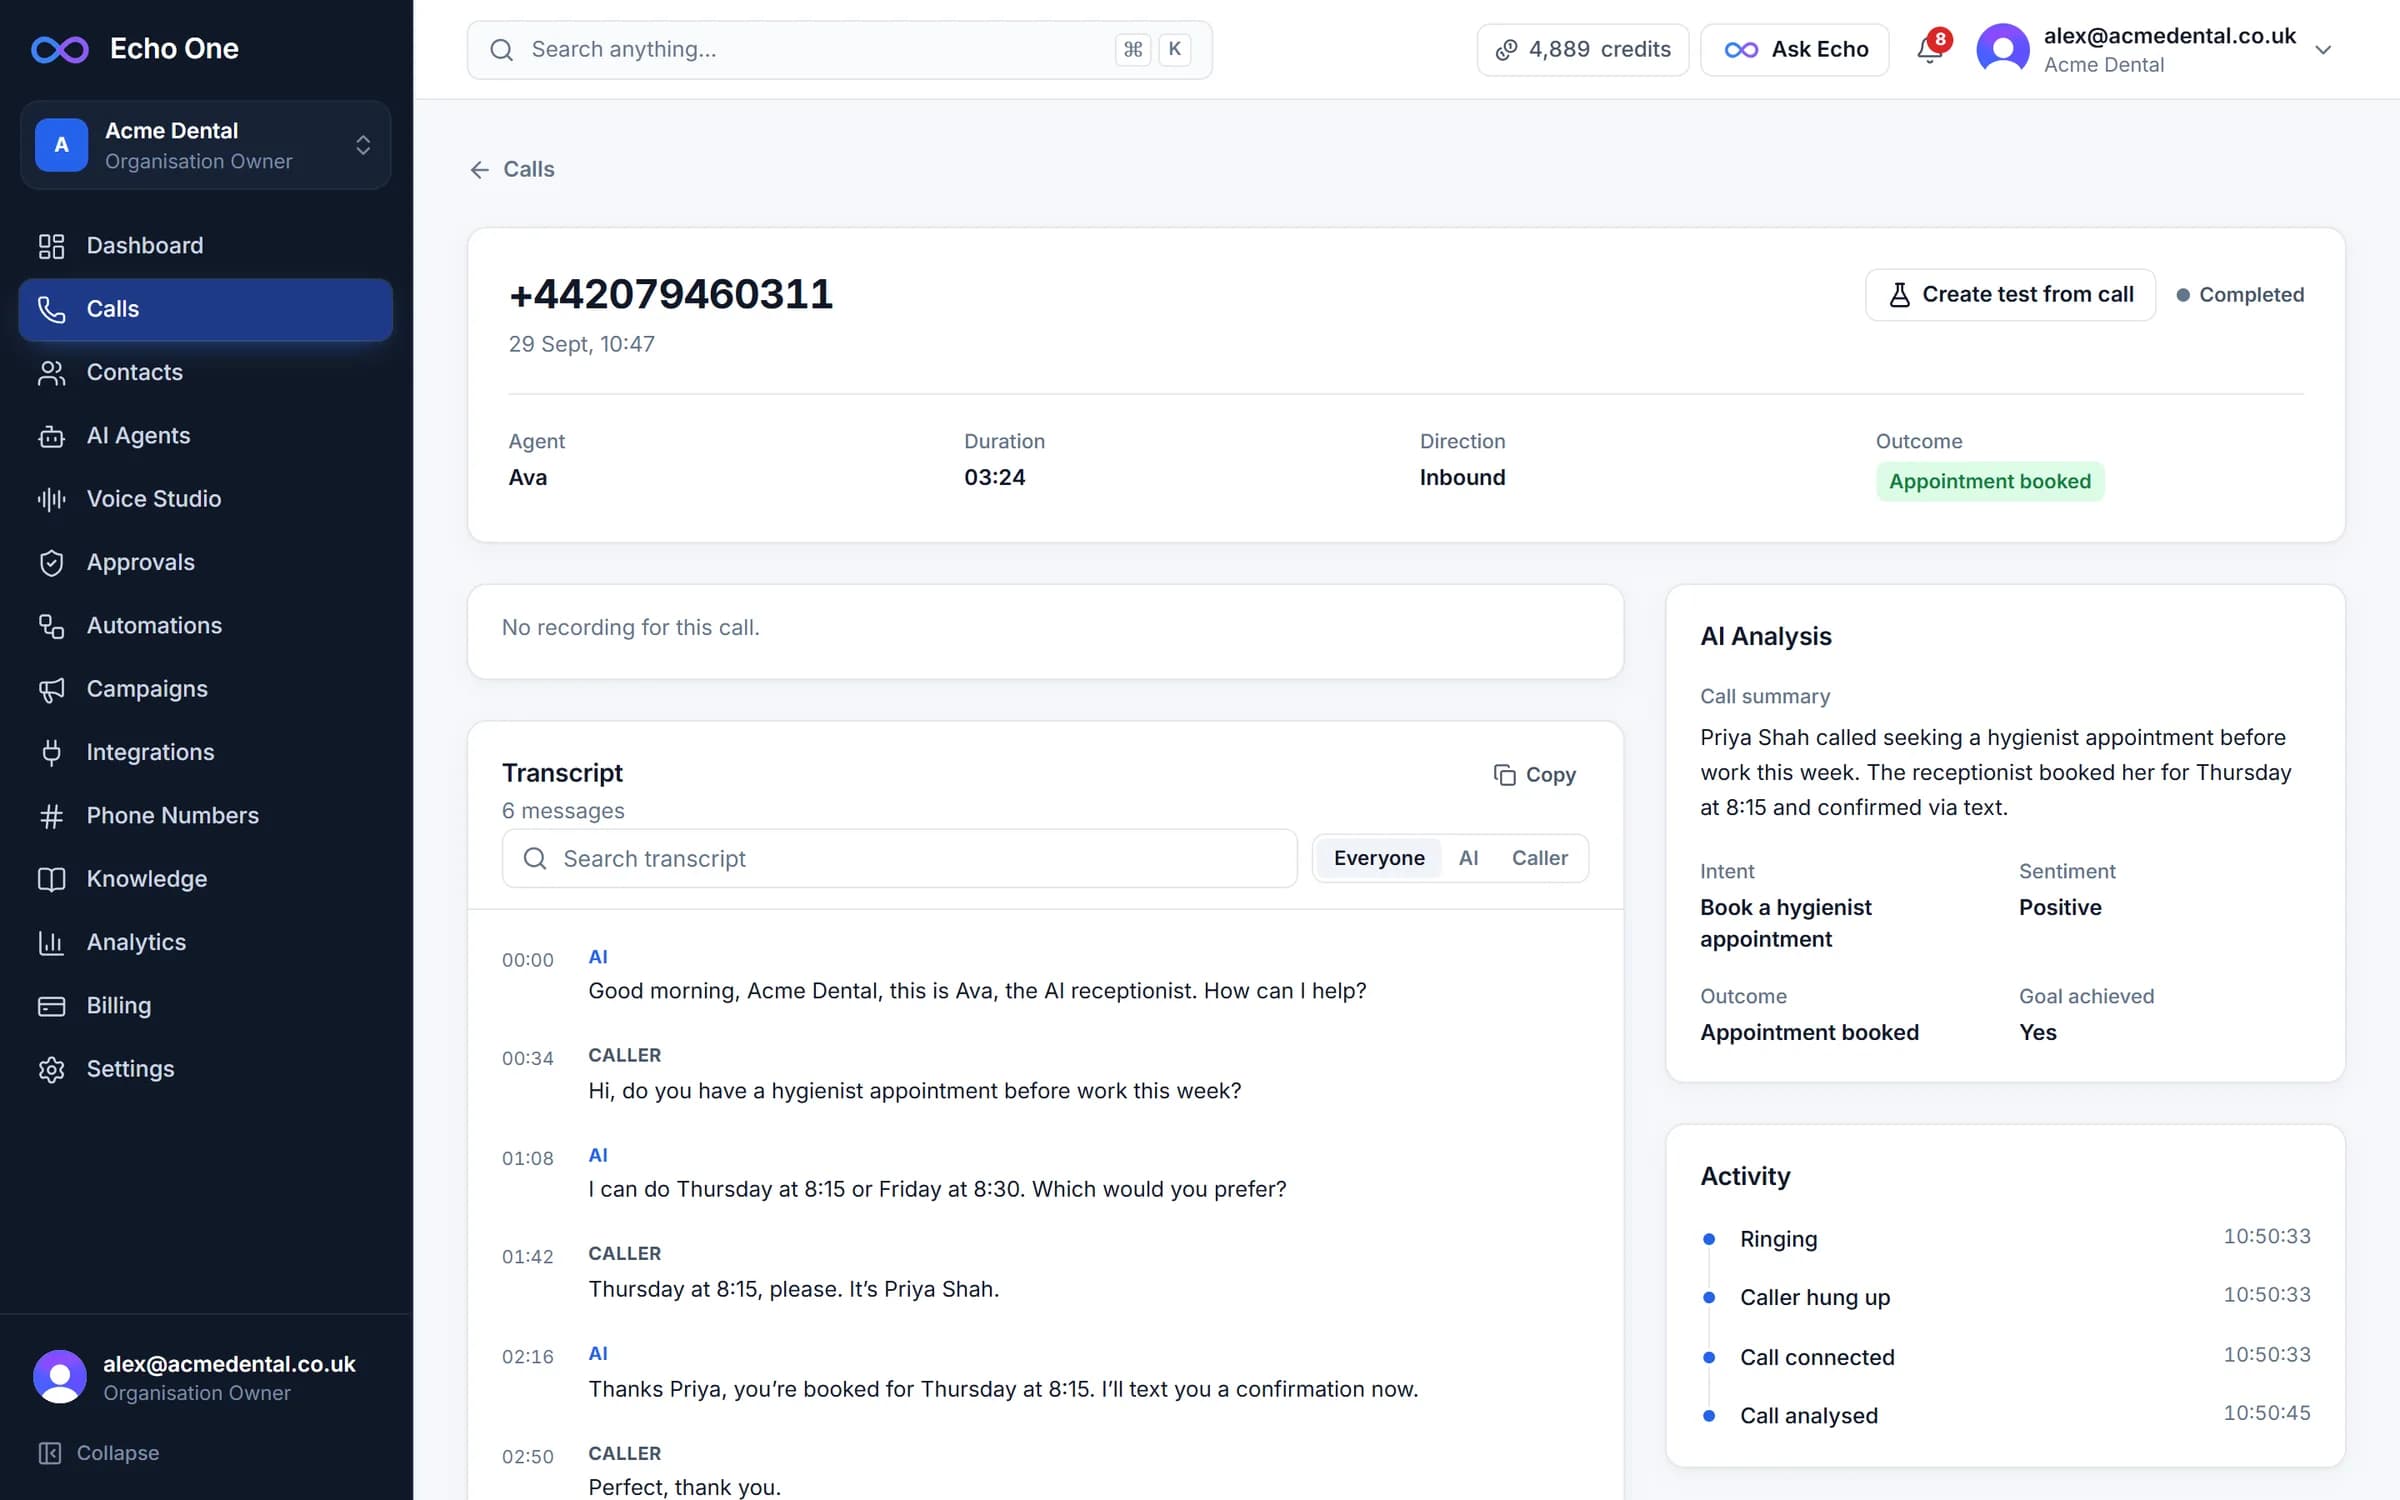This screenshot has width=2400, height=1500.
Task: Open AI Agents robot icon
Action: 51,436
